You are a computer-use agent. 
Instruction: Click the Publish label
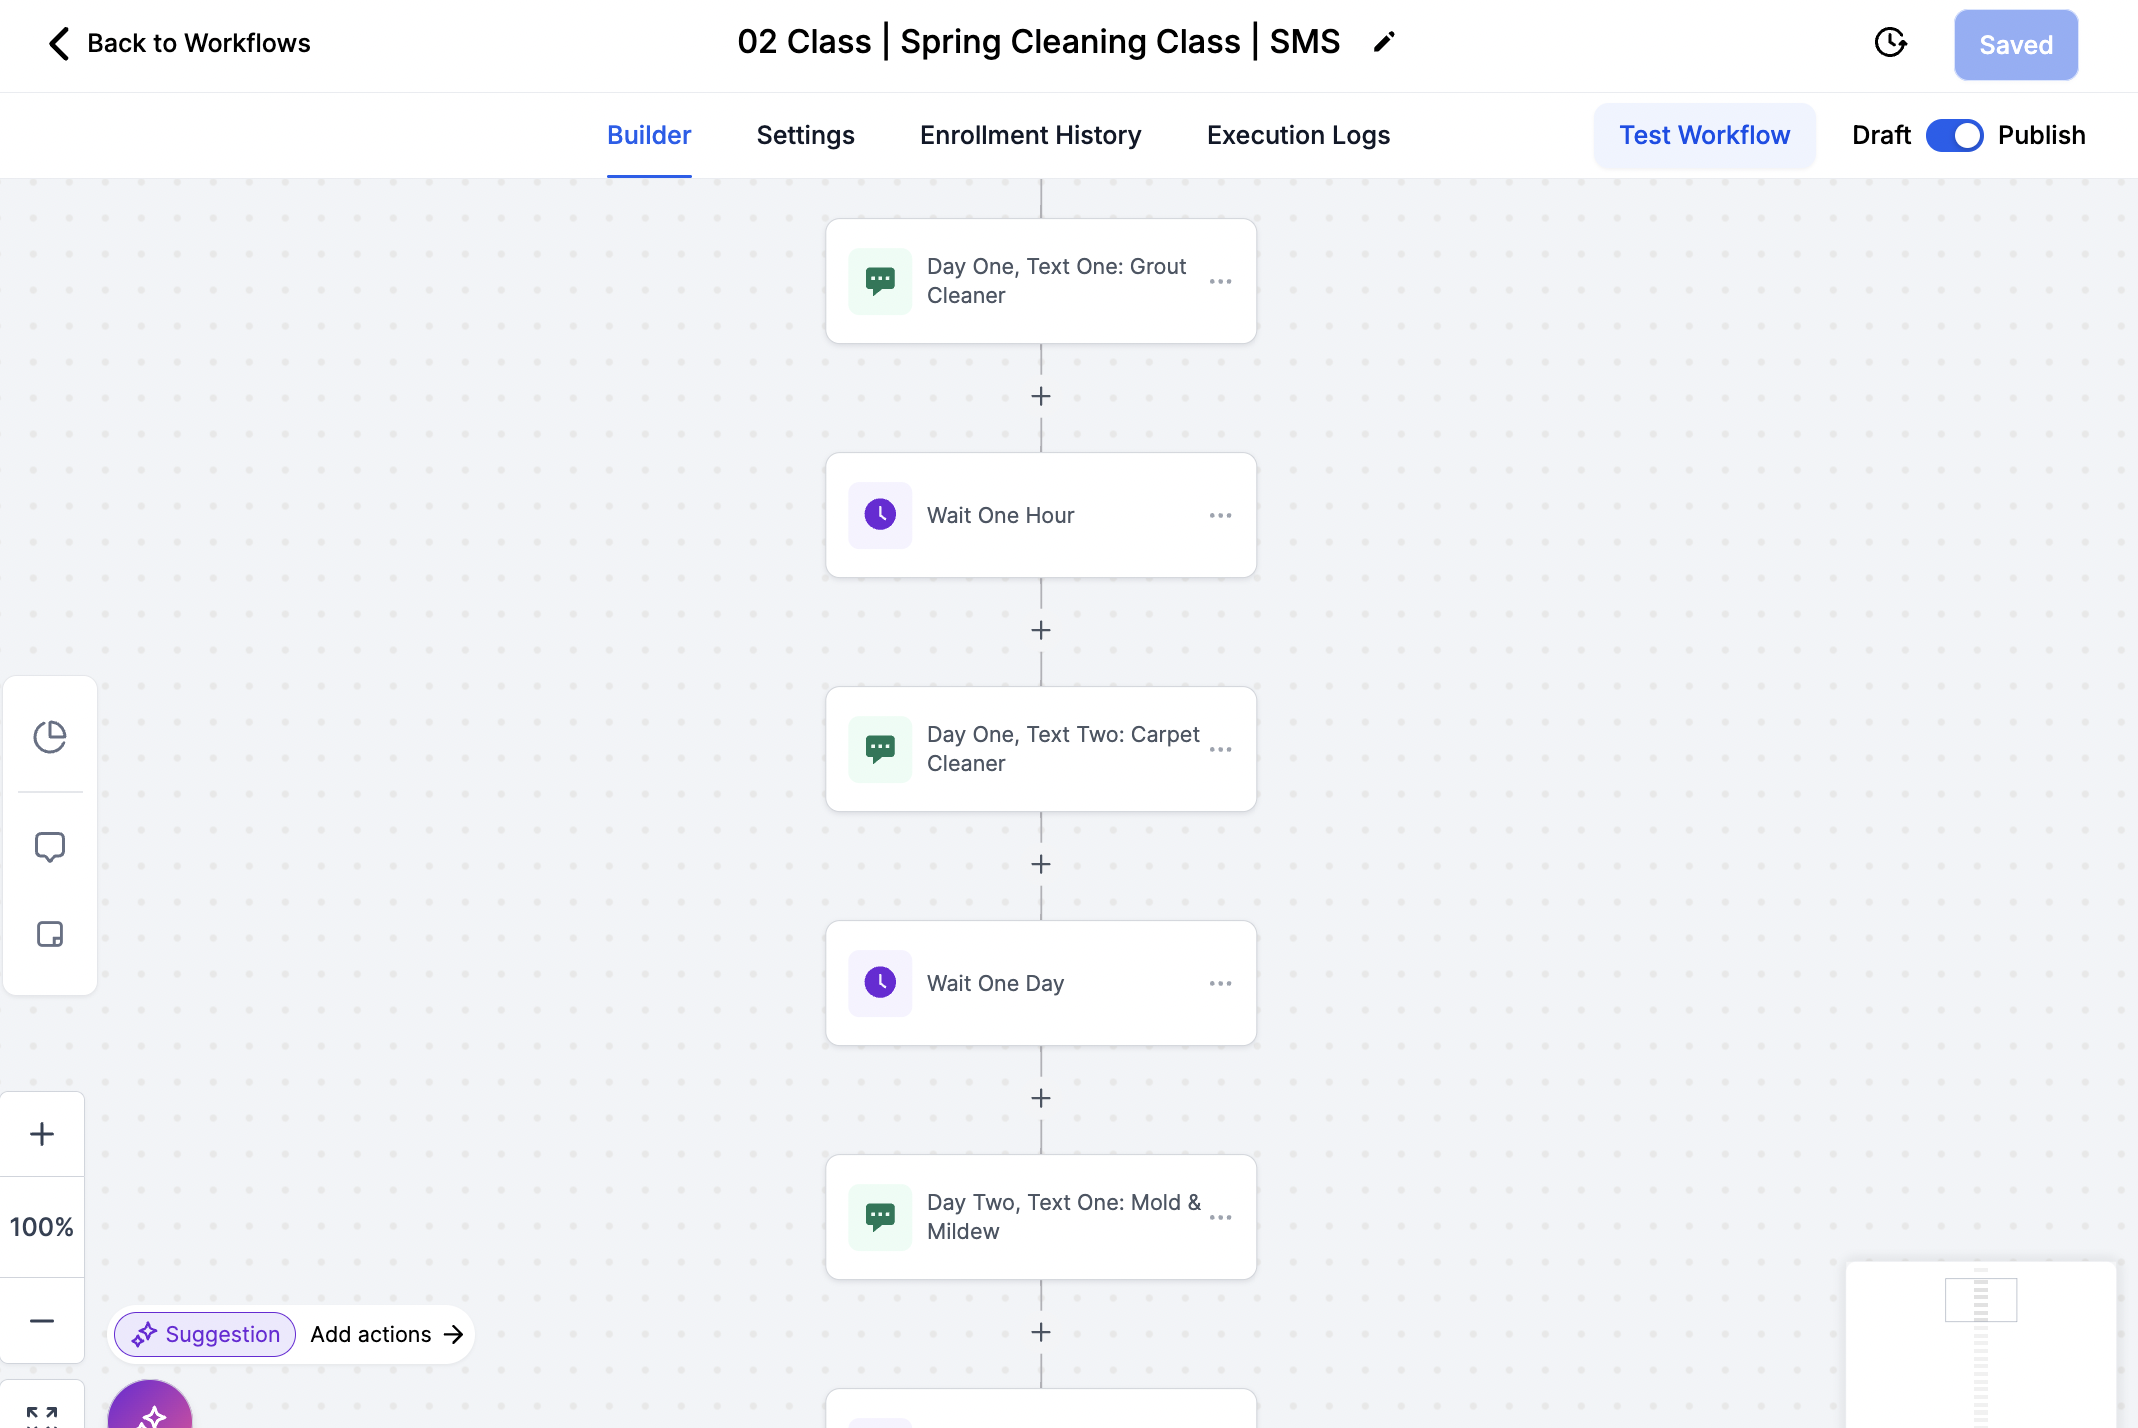coord(2041,135)
